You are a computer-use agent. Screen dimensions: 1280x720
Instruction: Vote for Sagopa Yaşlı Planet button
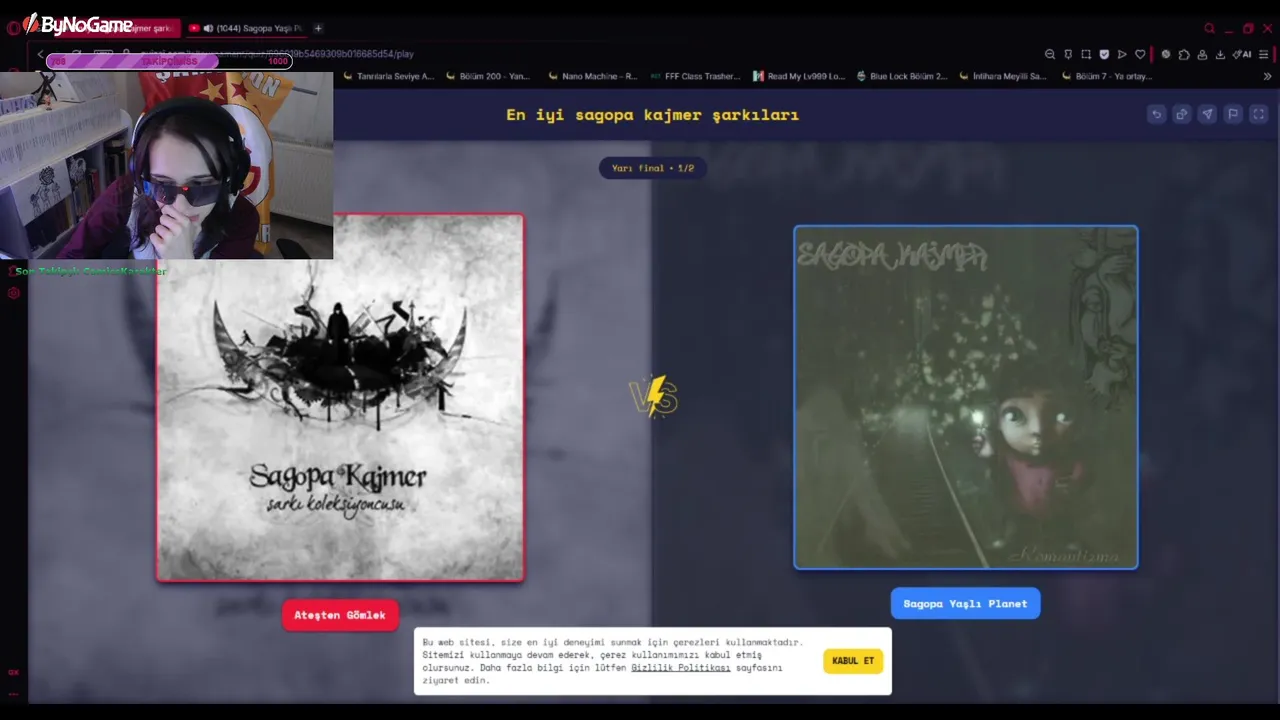coord(965,603)
